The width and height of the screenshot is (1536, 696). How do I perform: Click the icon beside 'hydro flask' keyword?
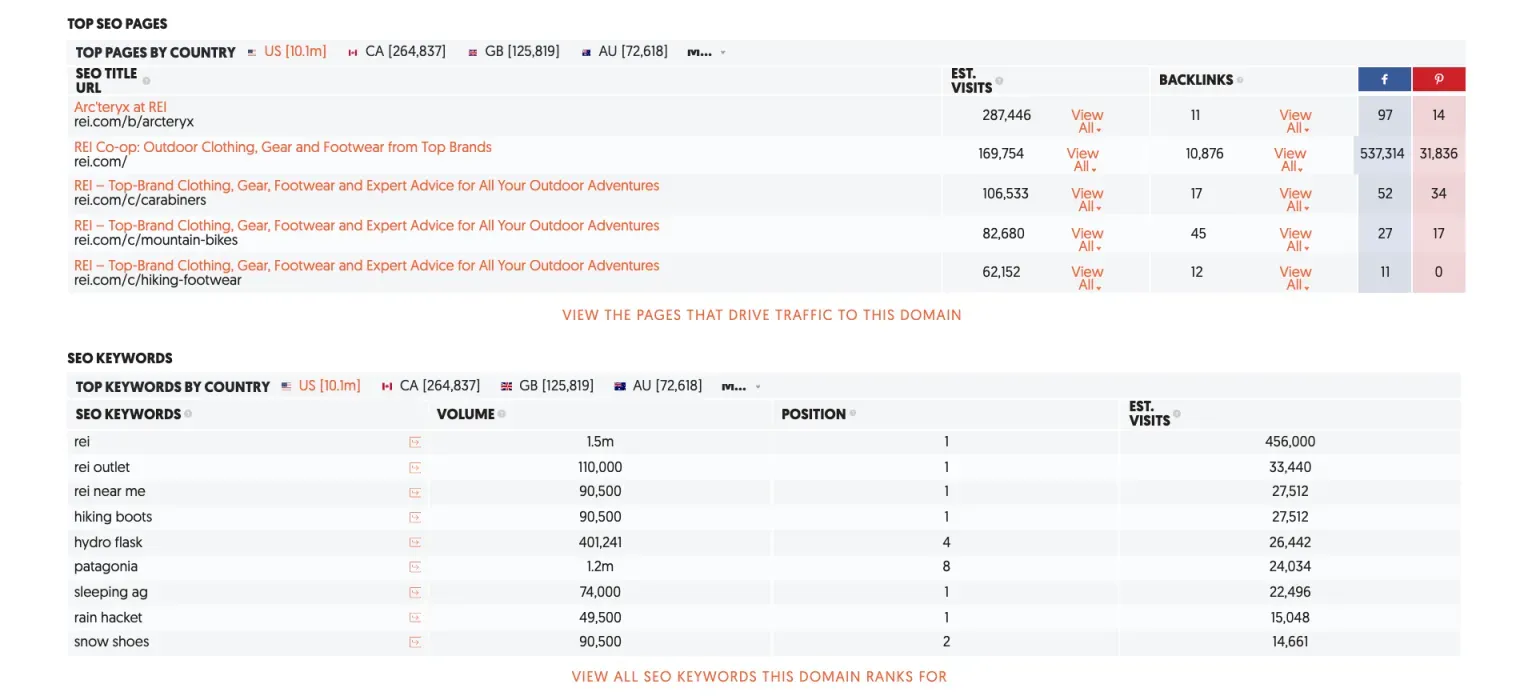tap(415, 542)
